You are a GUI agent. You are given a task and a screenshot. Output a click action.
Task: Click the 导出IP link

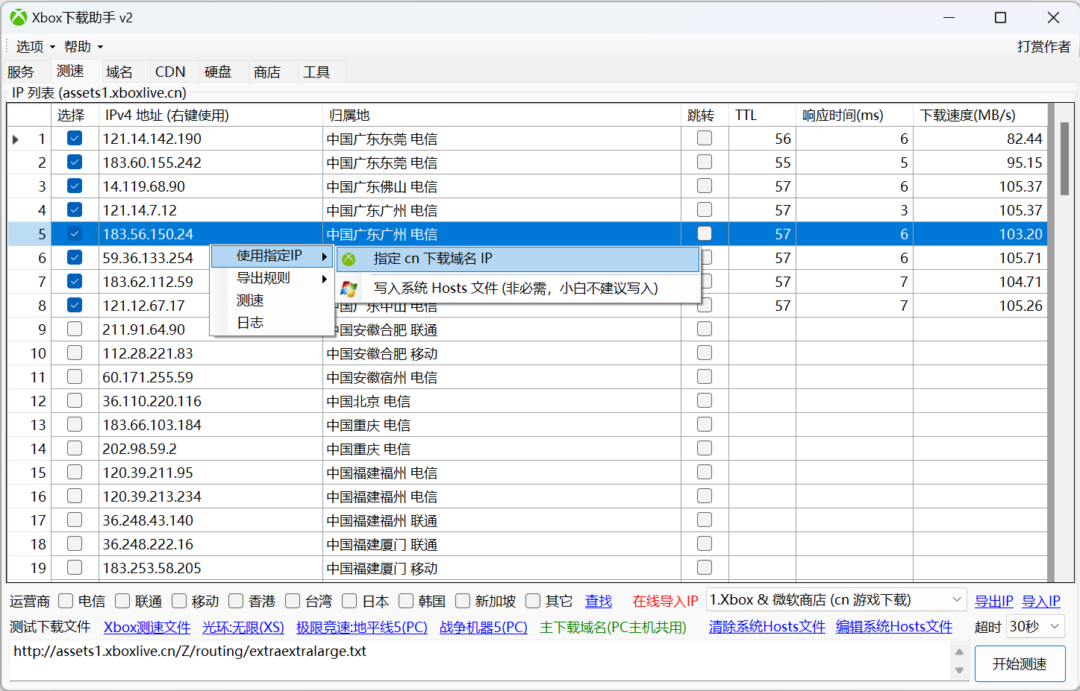[993, 601]
